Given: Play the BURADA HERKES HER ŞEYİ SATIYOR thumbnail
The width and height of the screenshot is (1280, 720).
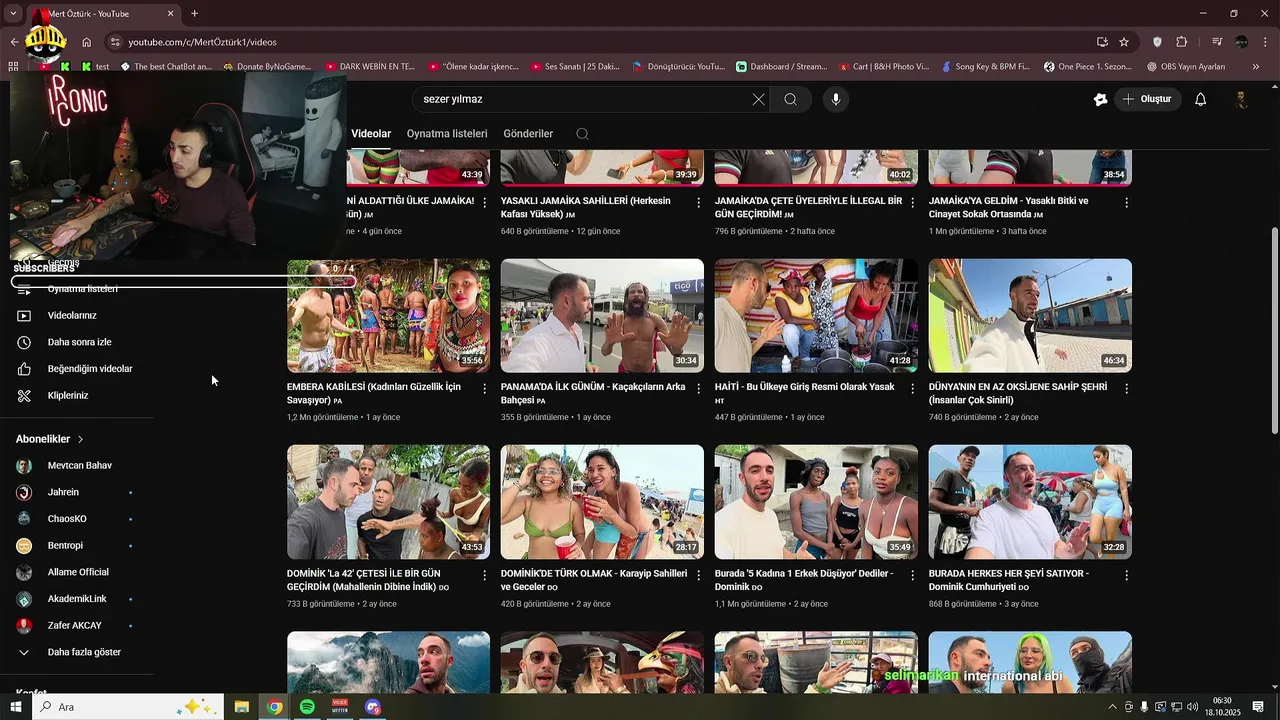Looking at the screenshot, I should [x=1030, y=502].
